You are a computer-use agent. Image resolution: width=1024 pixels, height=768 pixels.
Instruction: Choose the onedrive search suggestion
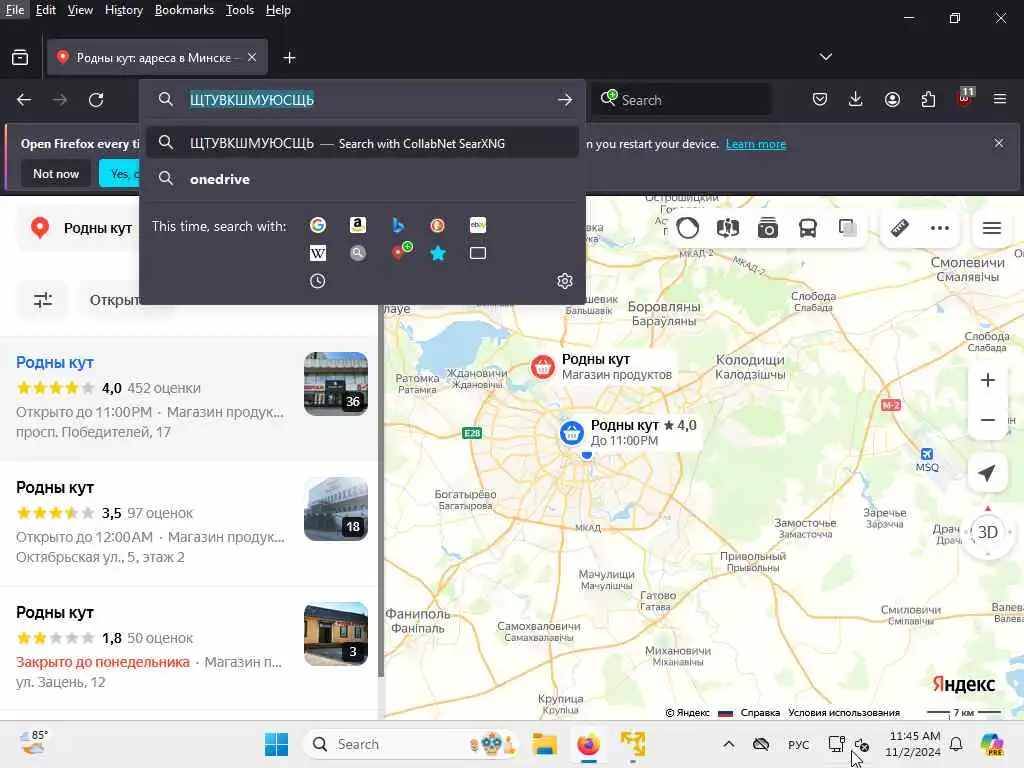[x=362, y=179]
